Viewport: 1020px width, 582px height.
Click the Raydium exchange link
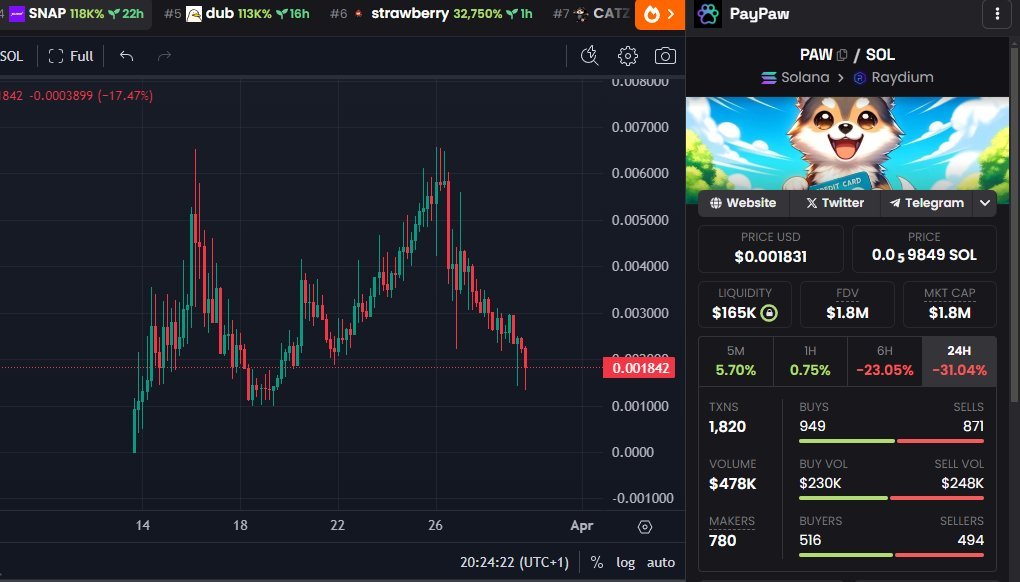coord(893,78)
